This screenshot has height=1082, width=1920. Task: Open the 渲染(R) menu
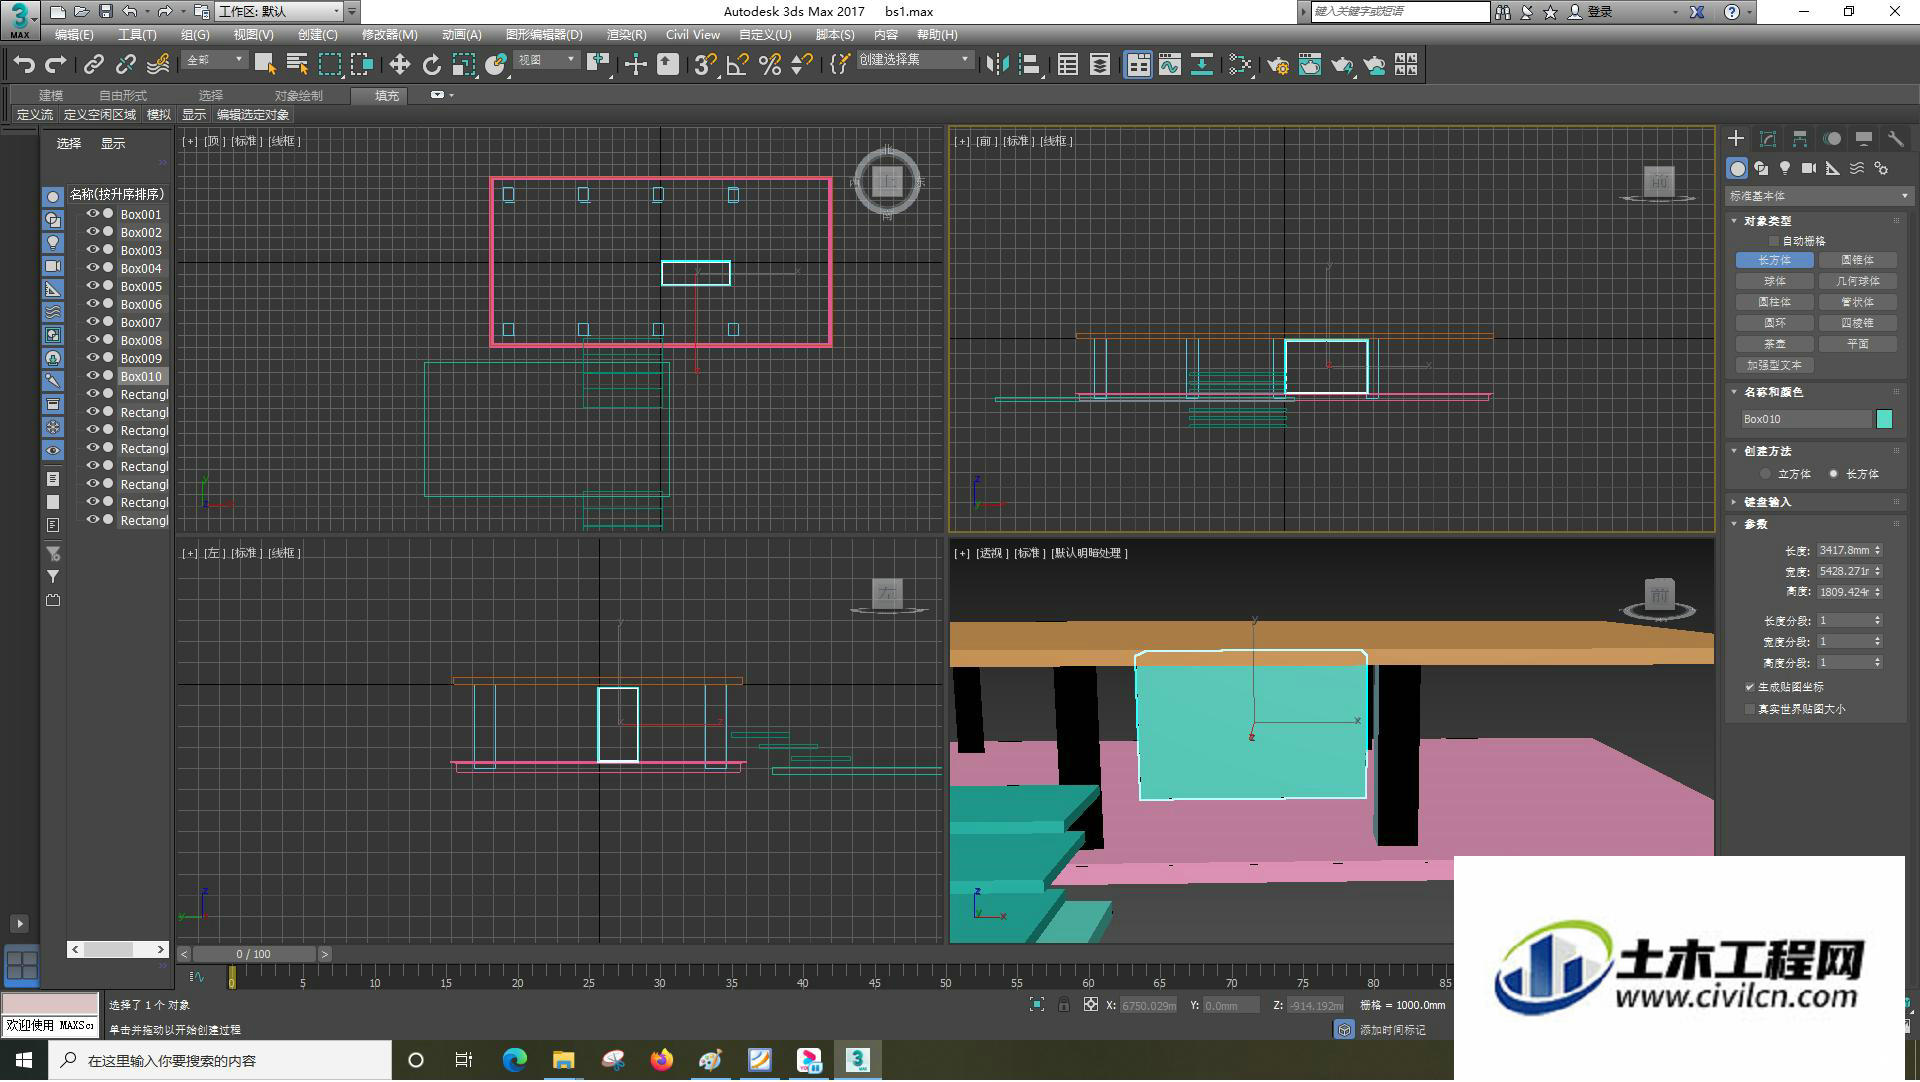coord(626,35)
